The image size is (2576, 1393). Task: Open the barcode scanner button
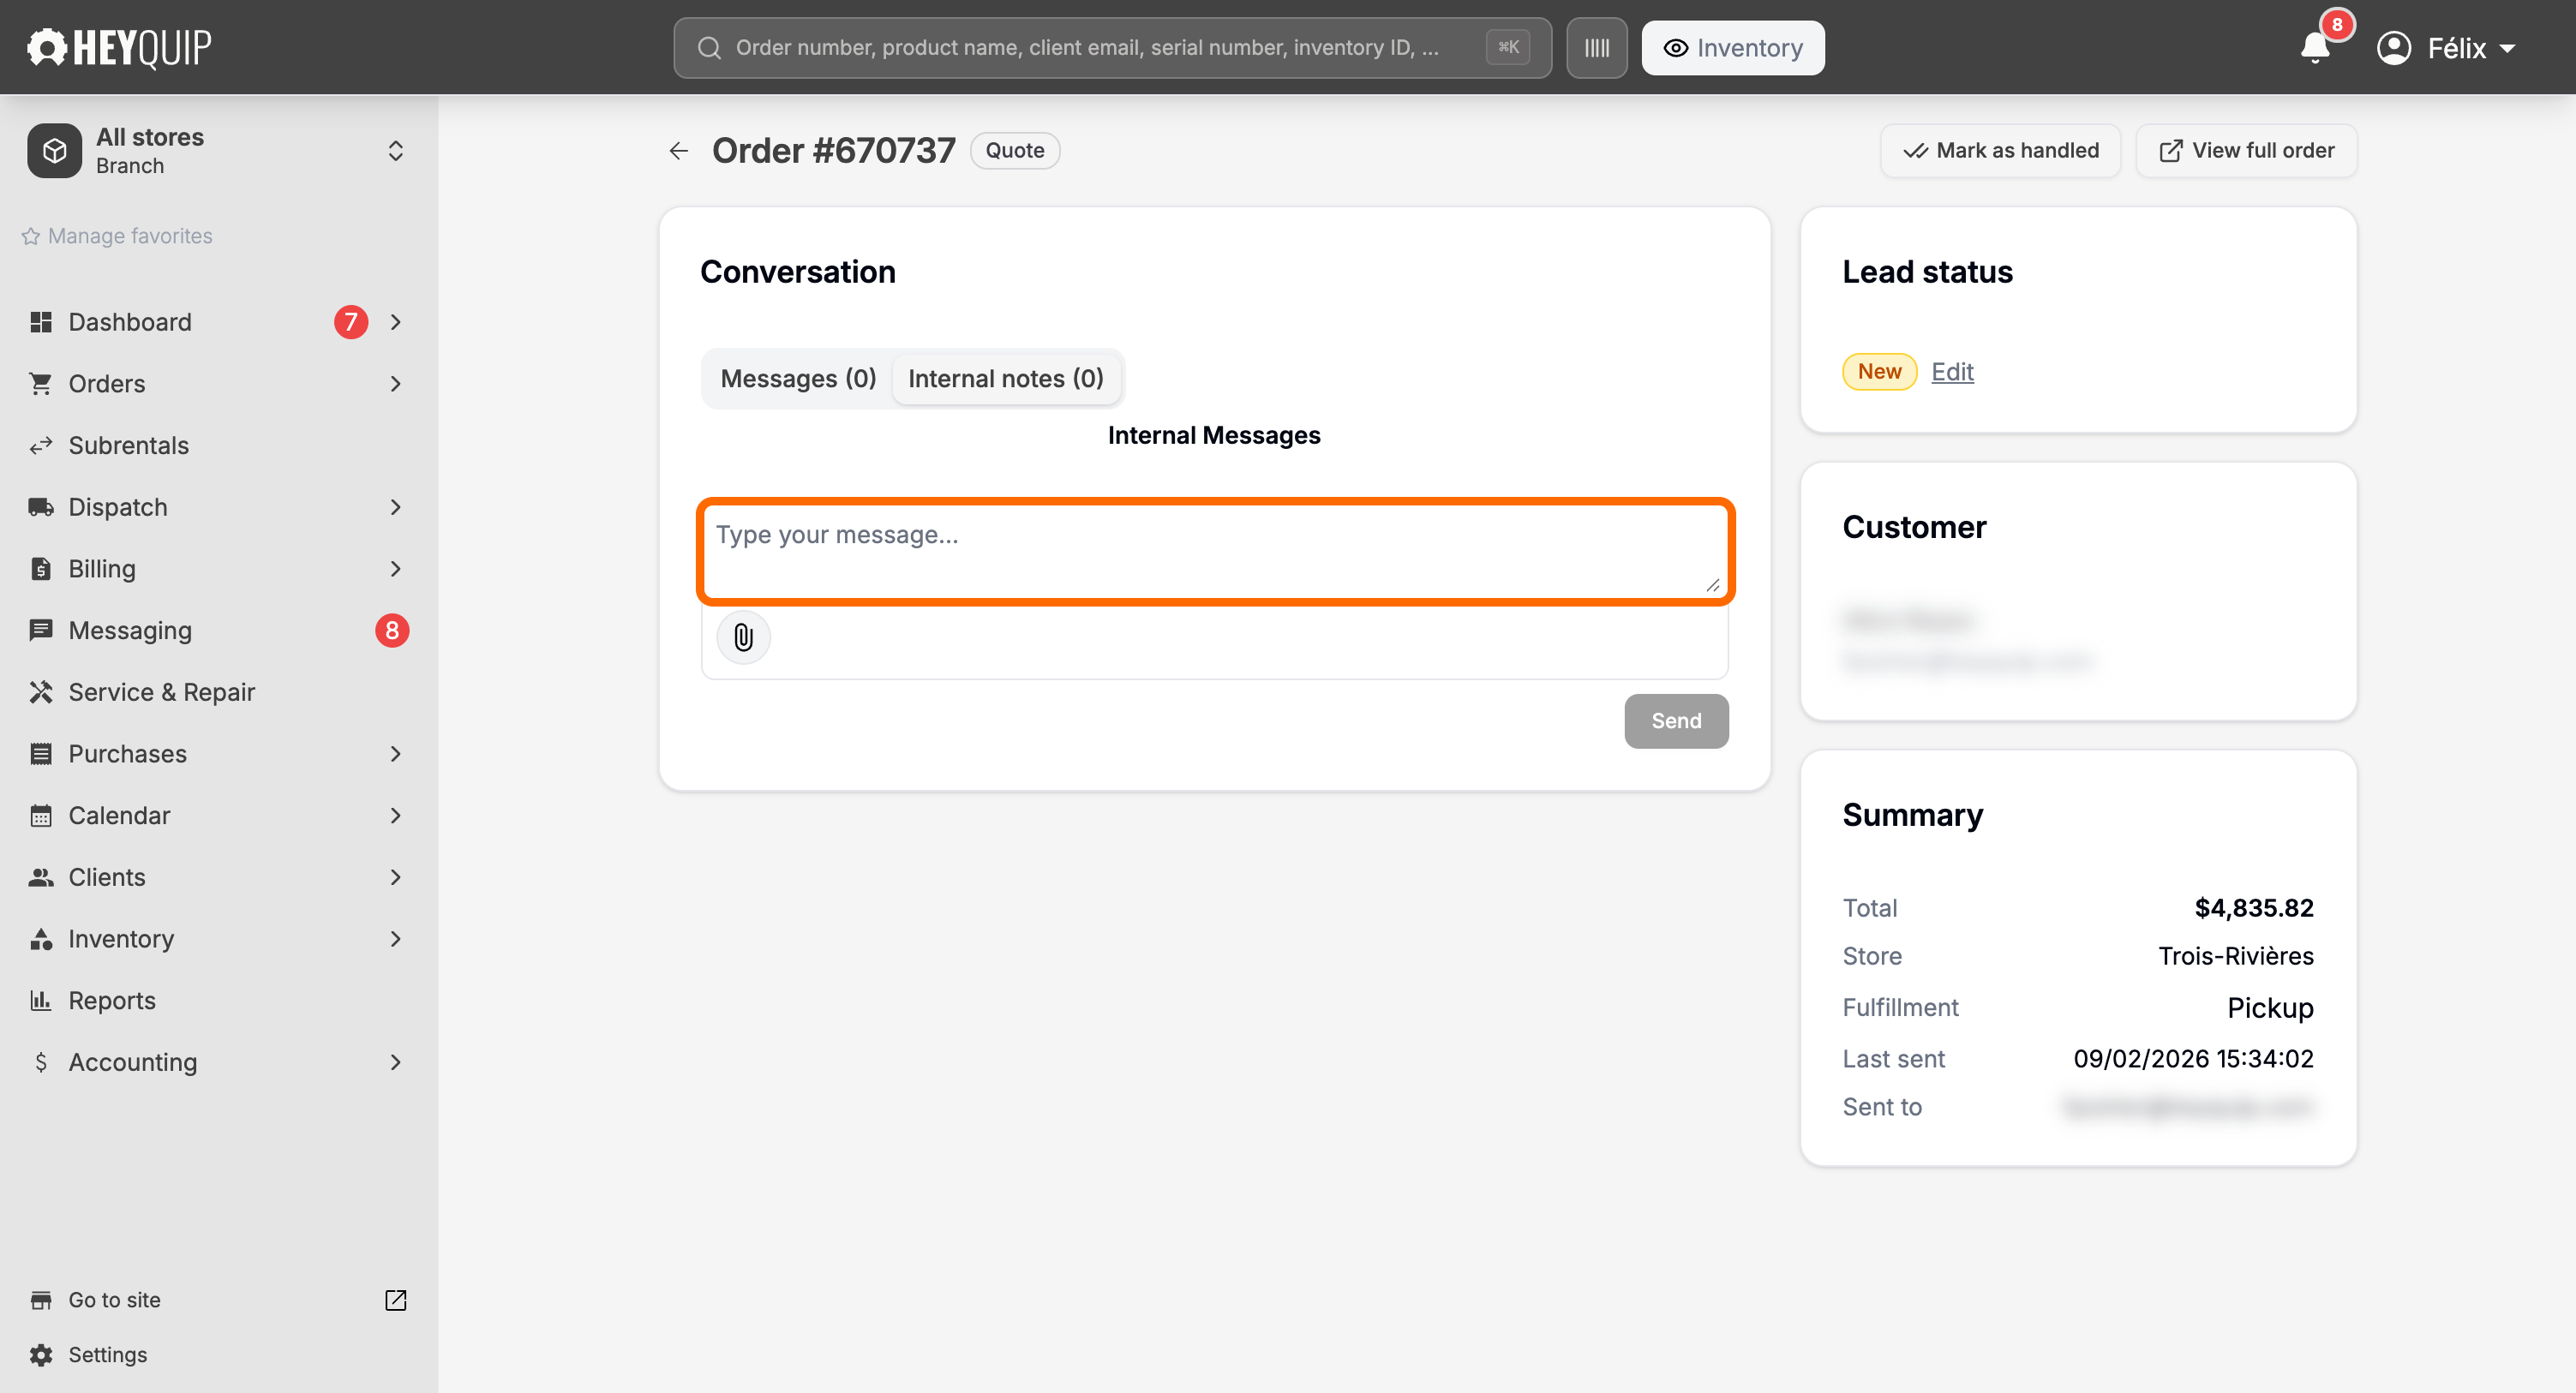[x=1596, y=47]
